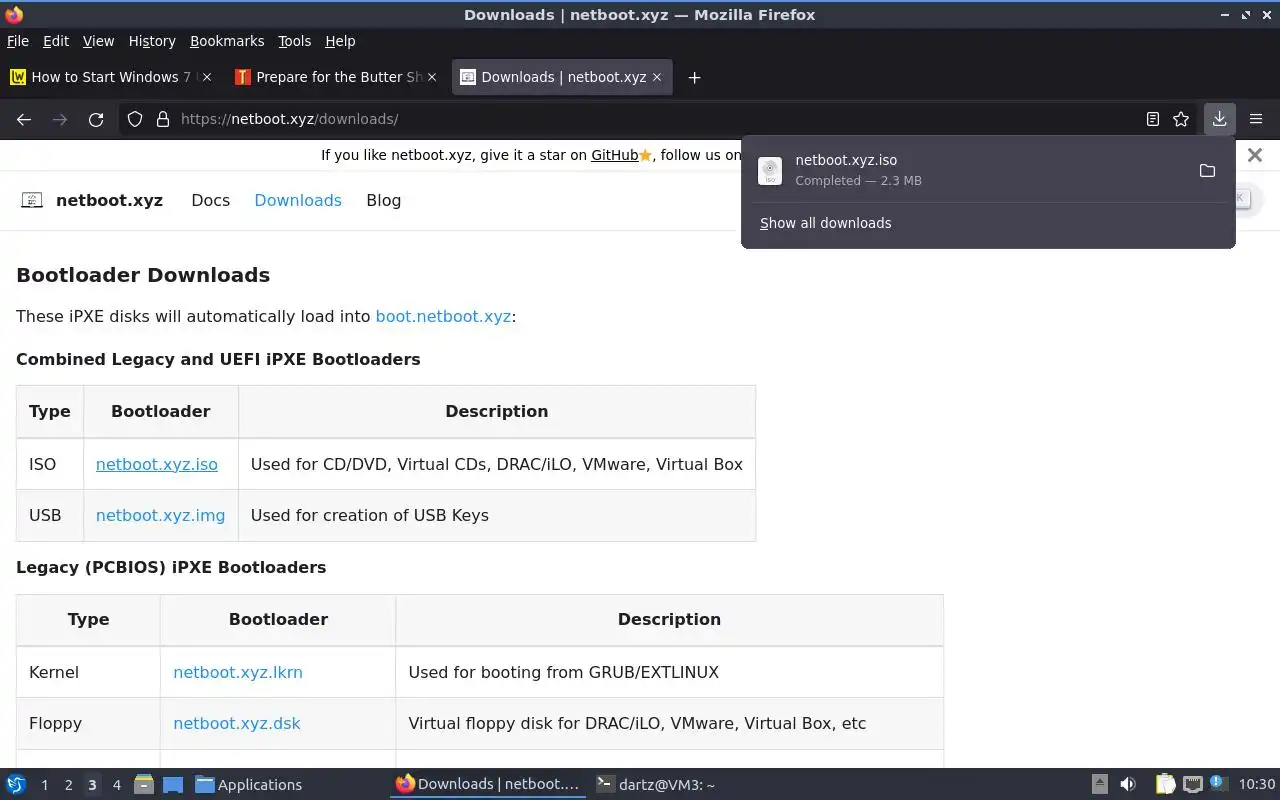Download netboot.xyz.lkrn kernel bootloader

pos(238,672)
